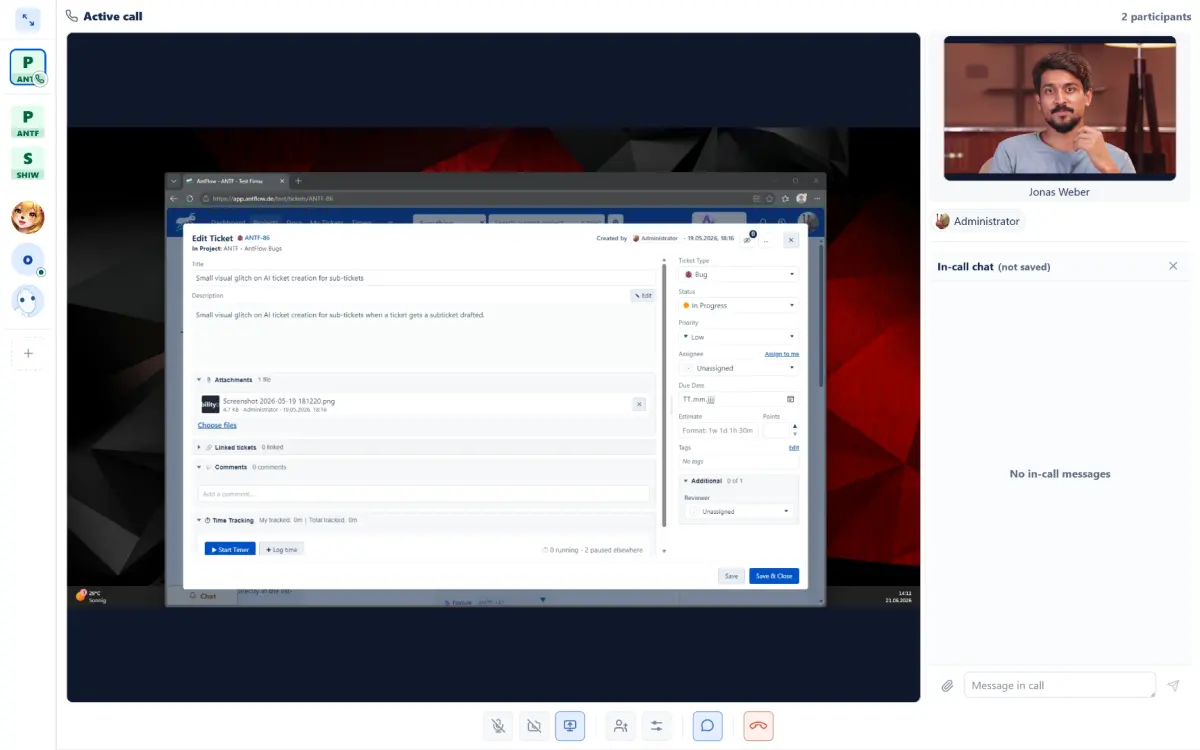
Task: Close the Edit Ticket dialog
Action: tap(791, 240)
